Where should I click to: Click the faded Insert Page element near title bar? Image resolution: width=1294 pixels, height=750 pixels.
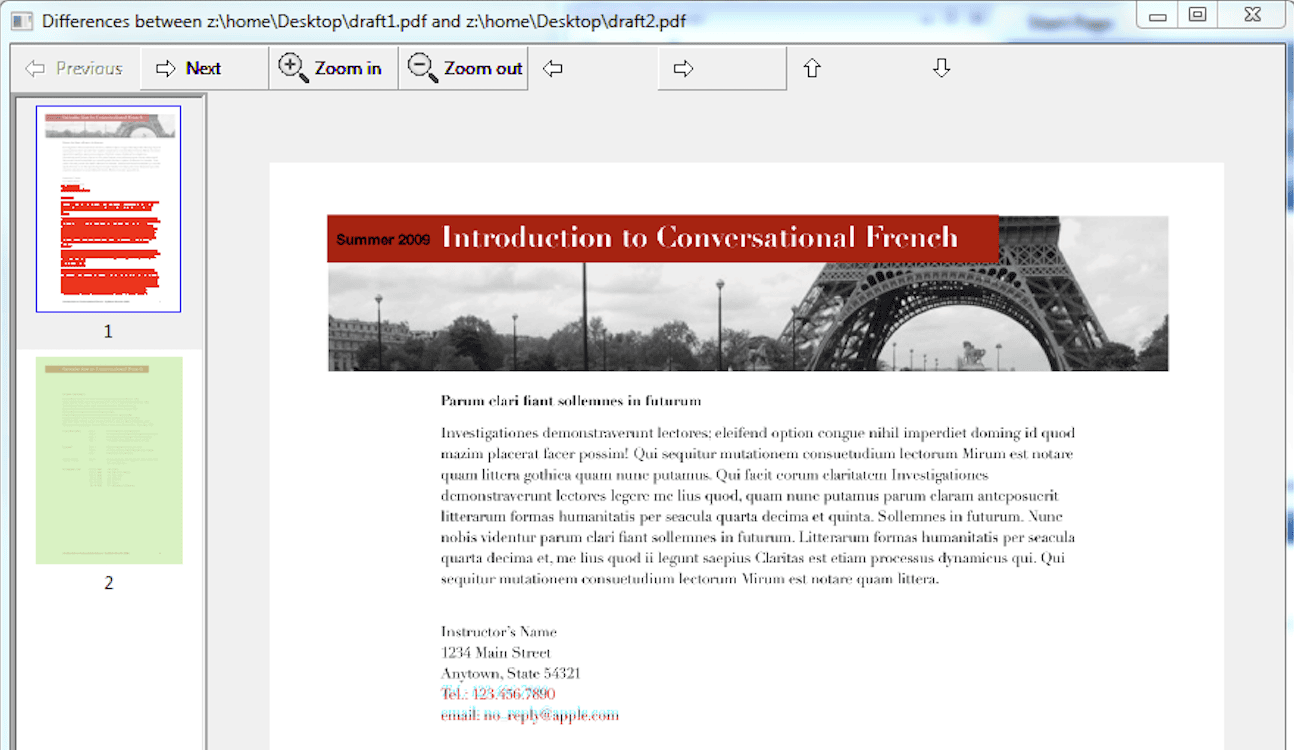pyautogui.click(x=1069, y=22)
